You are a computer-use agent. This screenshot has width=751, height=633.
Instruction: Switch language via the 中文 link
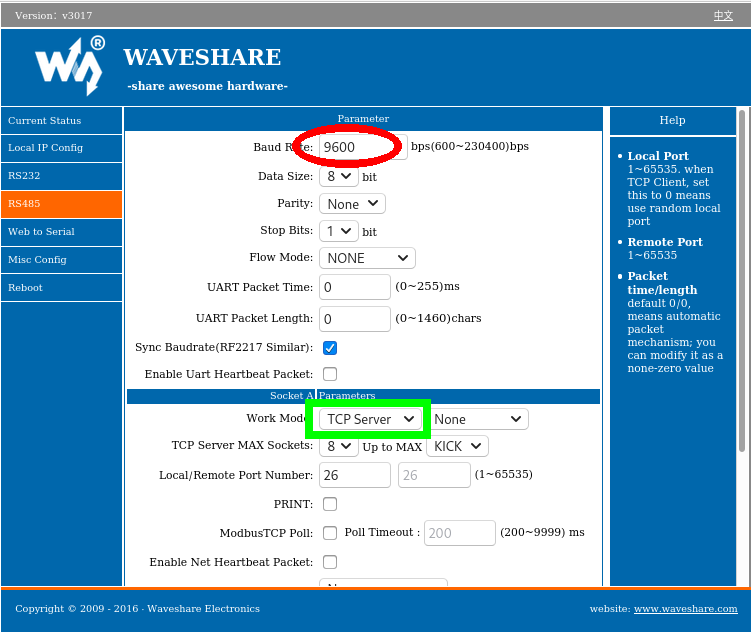tap(723, 15)
